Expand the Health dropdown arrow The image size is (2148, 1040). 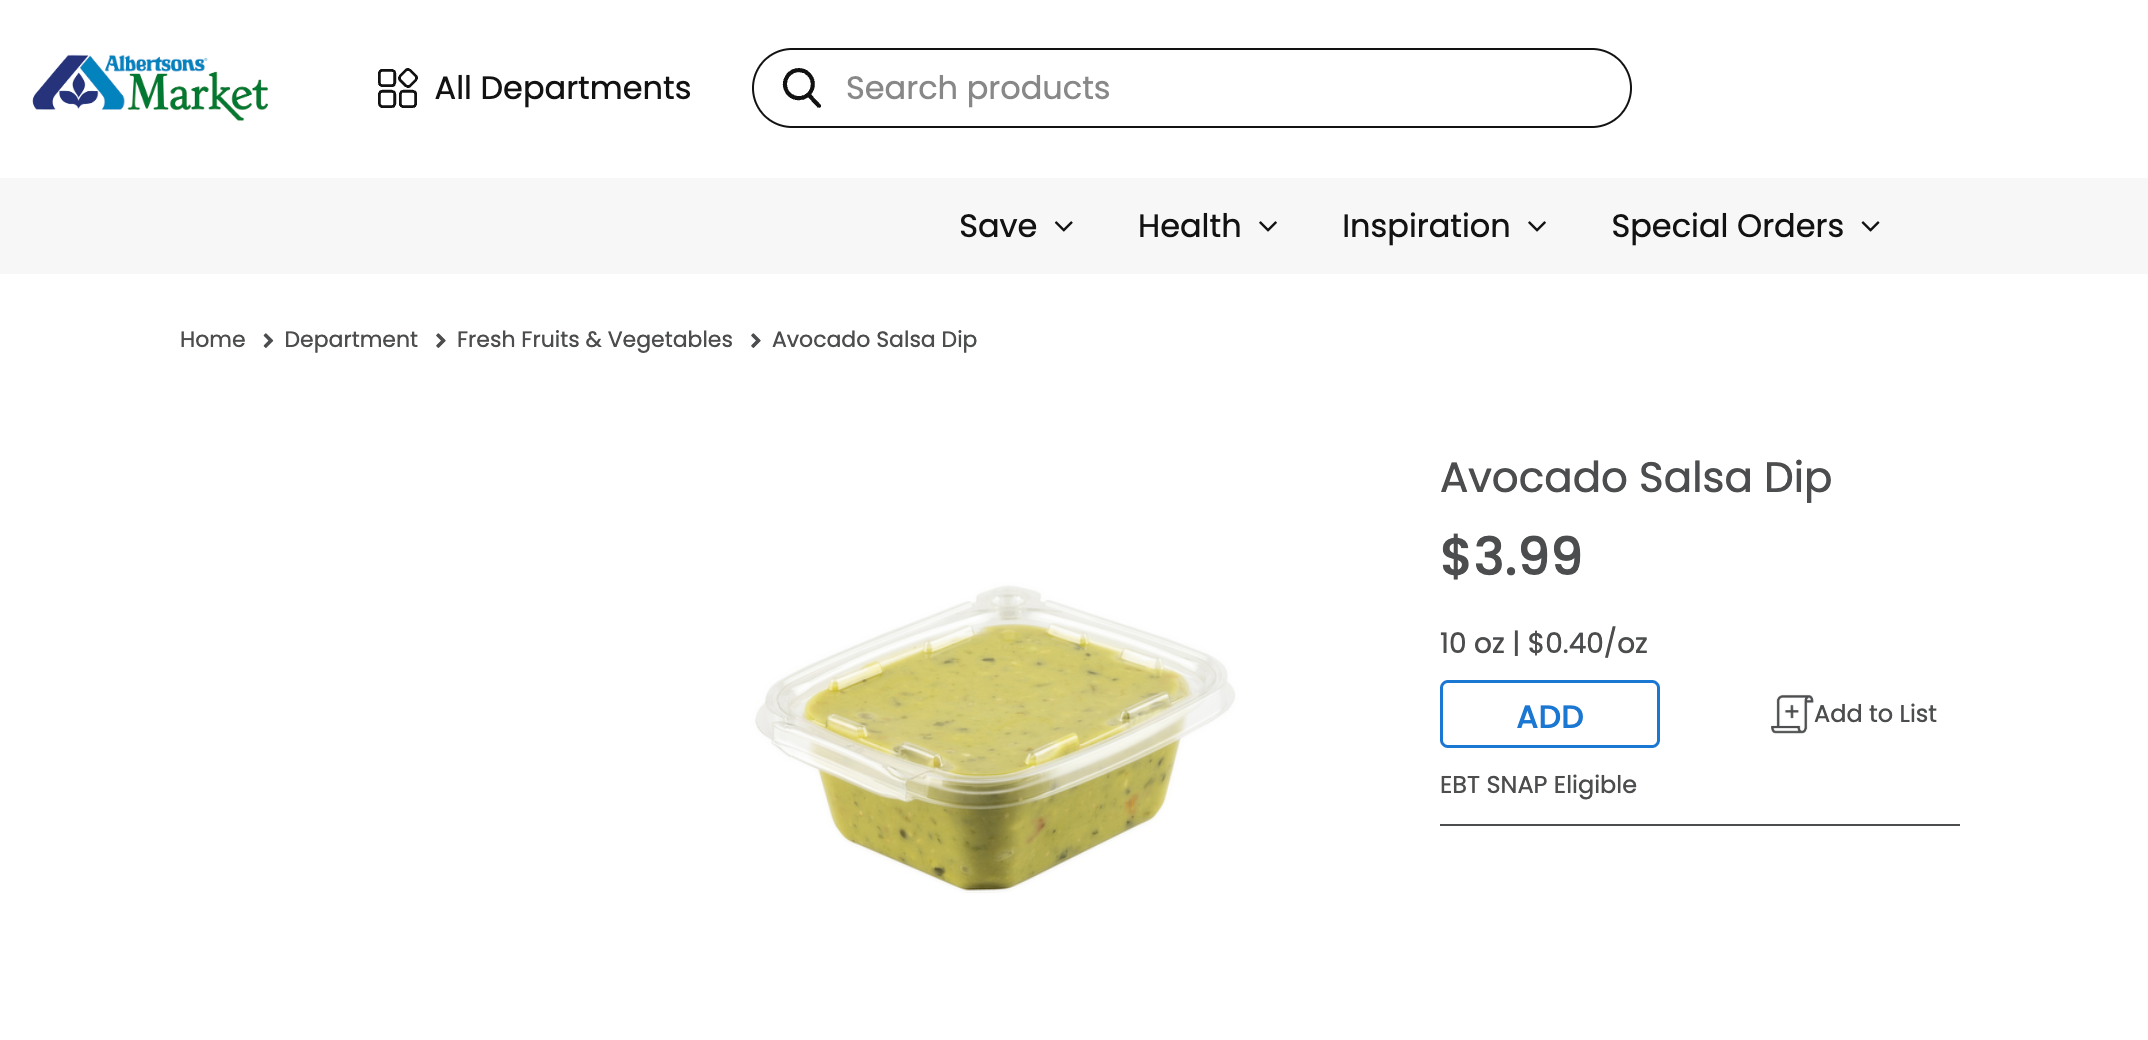(1268, 227)
